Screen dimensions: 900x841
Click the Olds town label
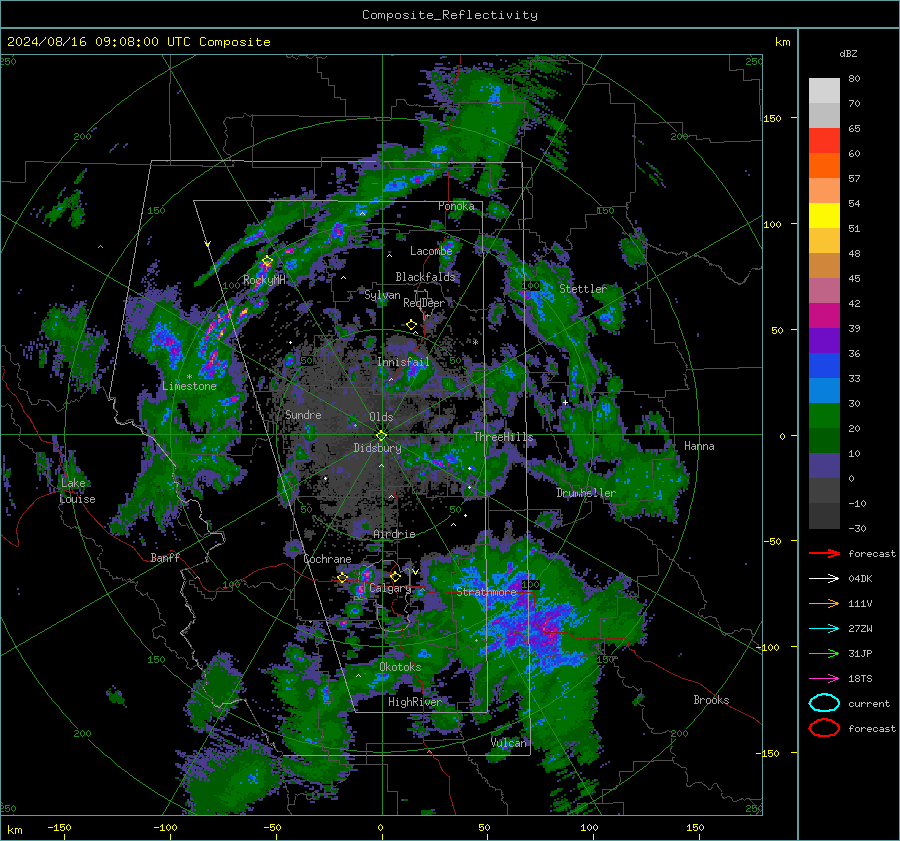(x=381, y=417)
